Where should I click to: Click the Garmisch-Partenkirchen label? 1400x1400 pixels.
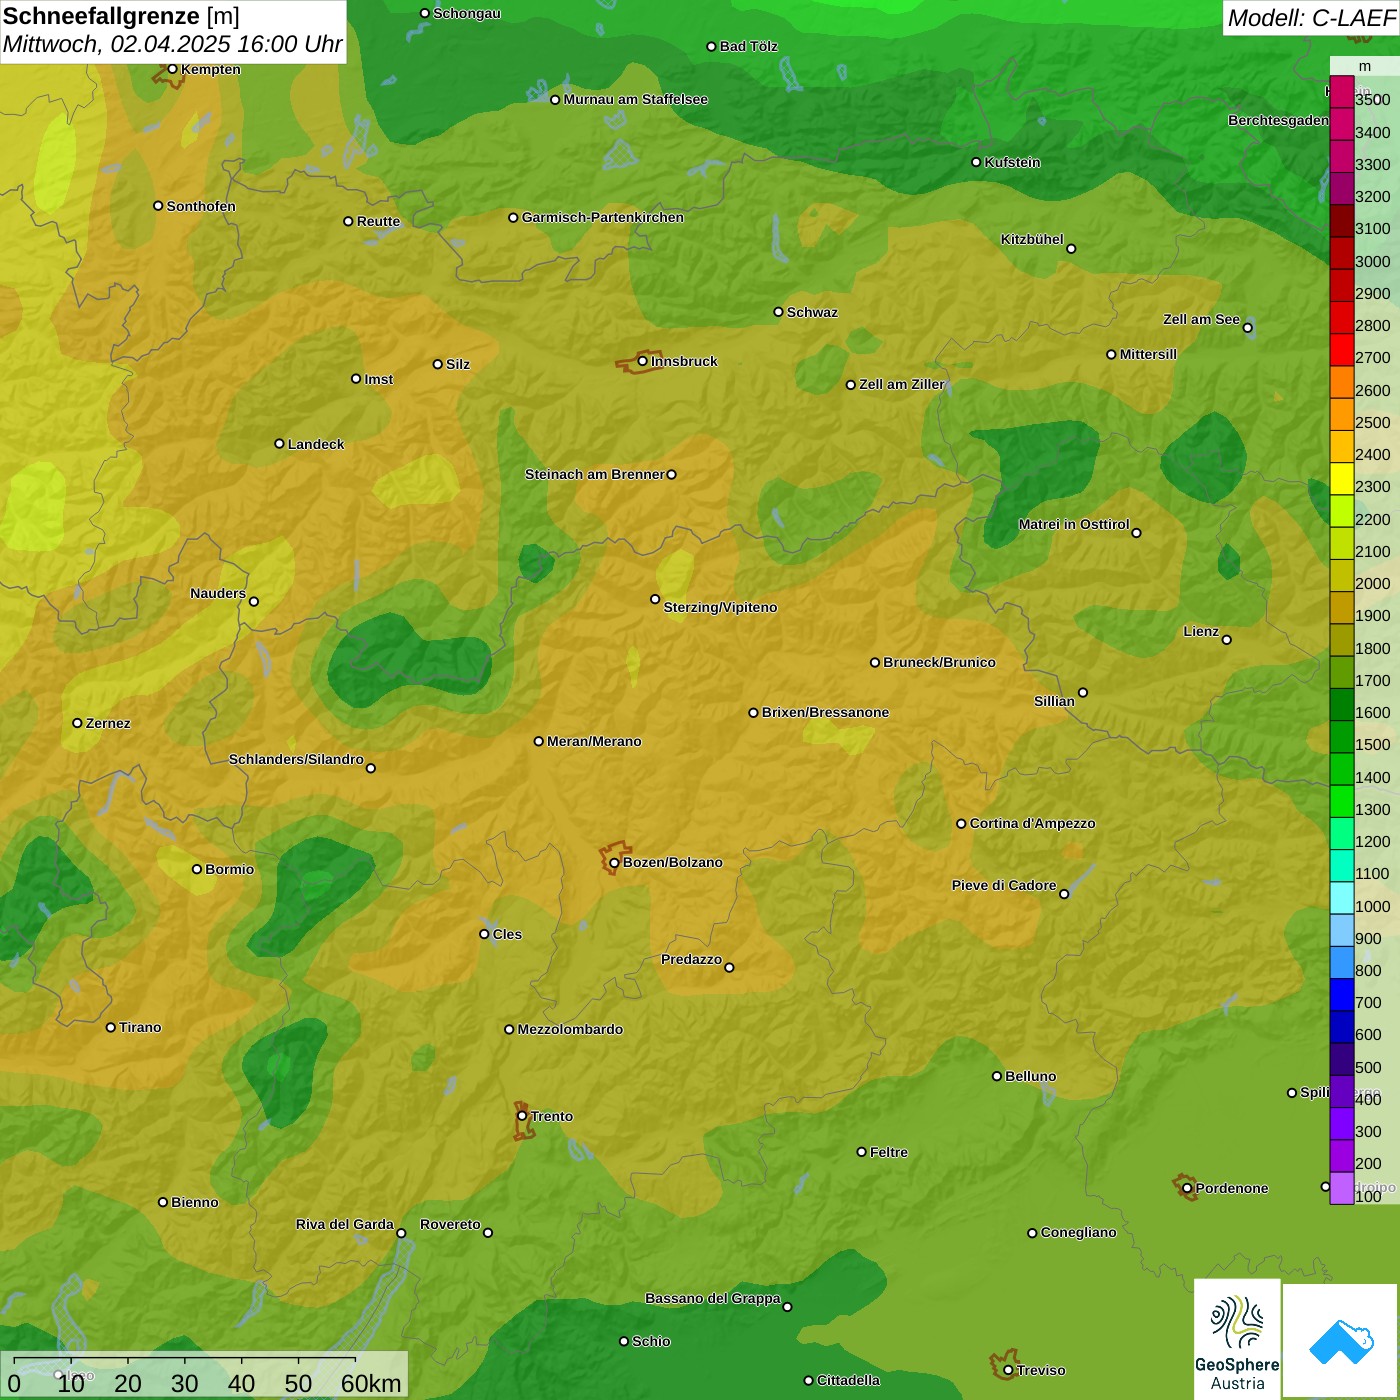click(603, 217)
